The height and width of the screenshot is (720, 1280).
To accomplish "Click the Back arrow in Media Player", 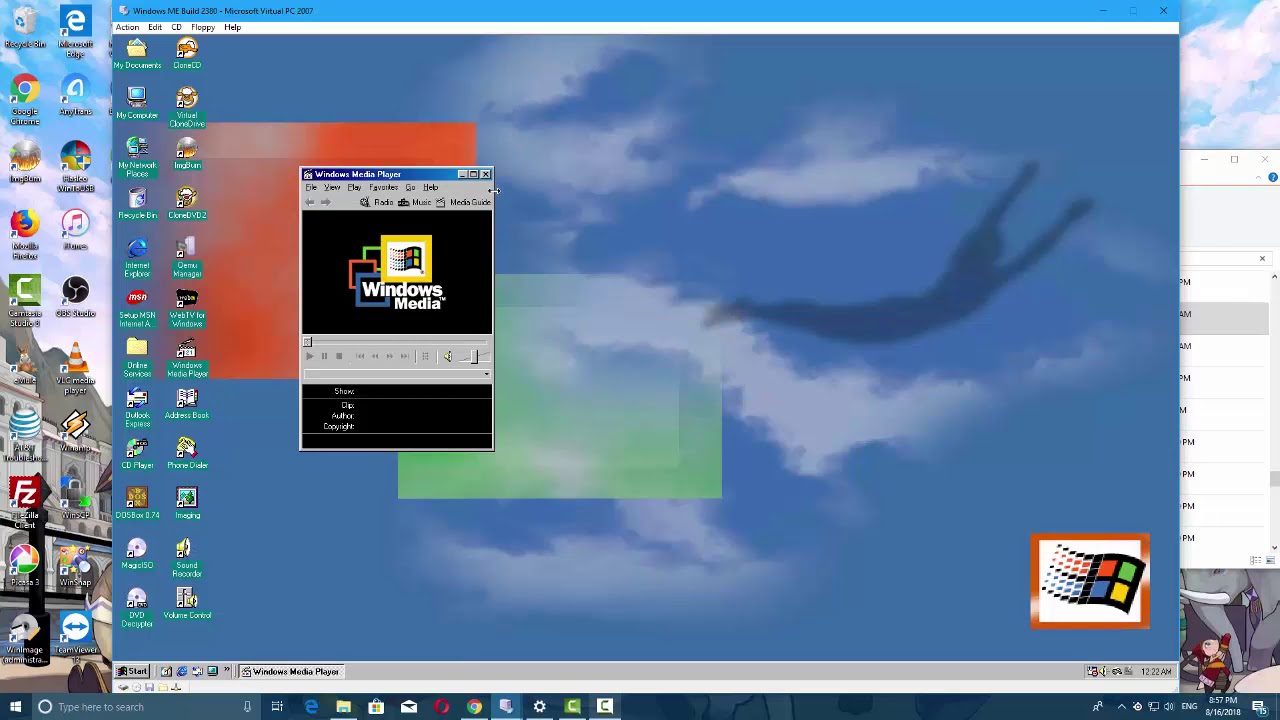I will coord(310,202).
